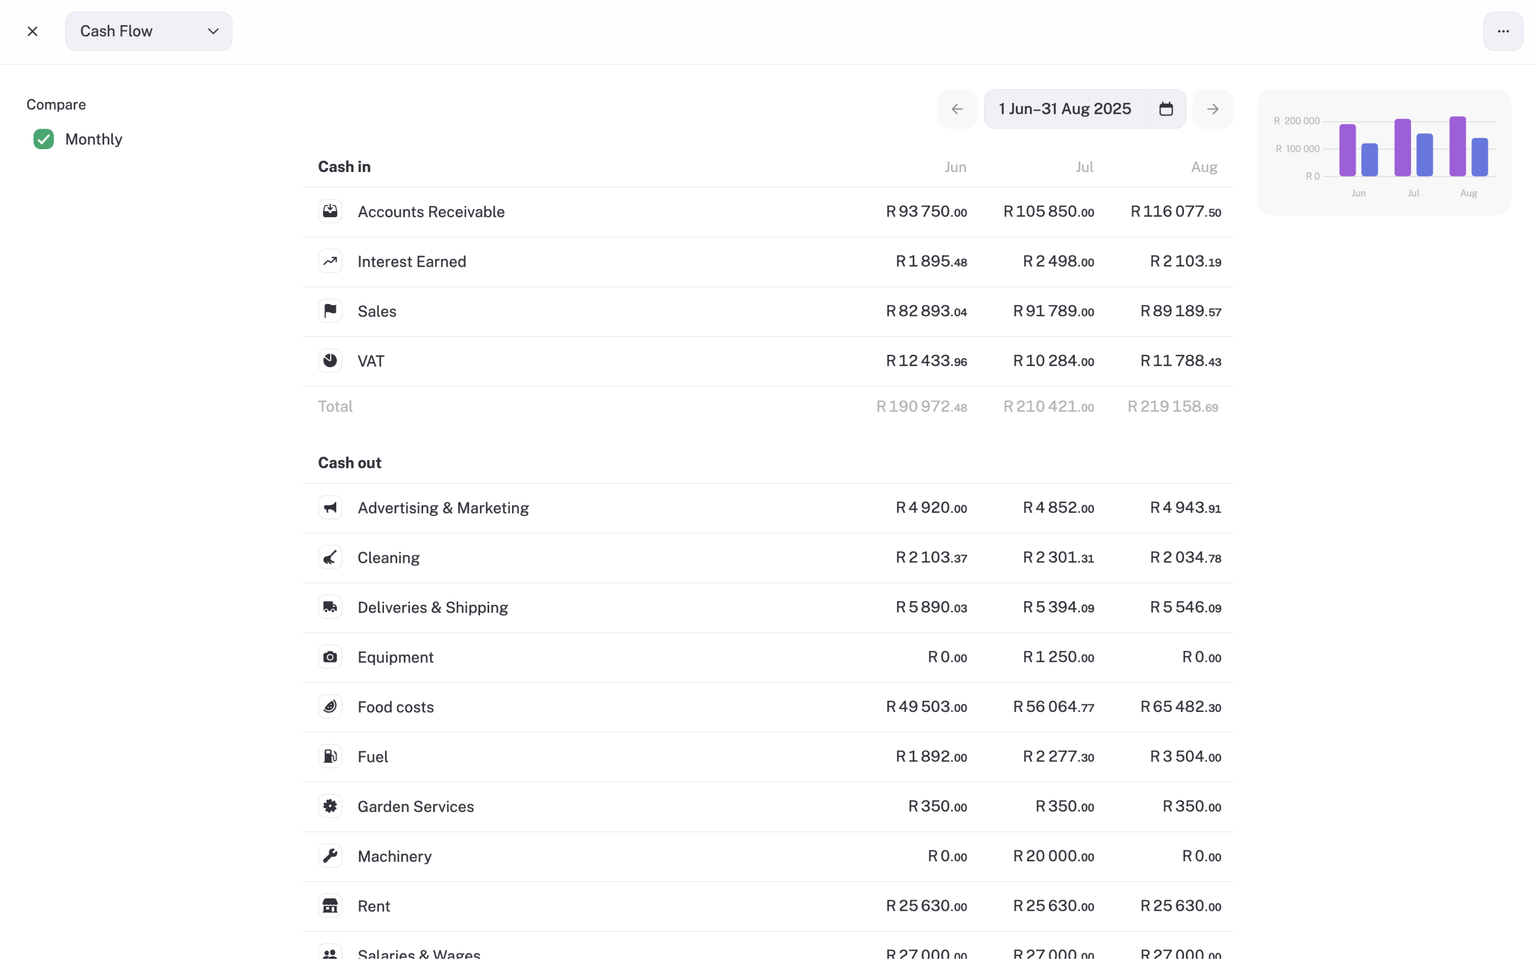The height and width of the screenshot is (960, 1536).
Task: Go to the previous date period
Action: tap(956, 108)
